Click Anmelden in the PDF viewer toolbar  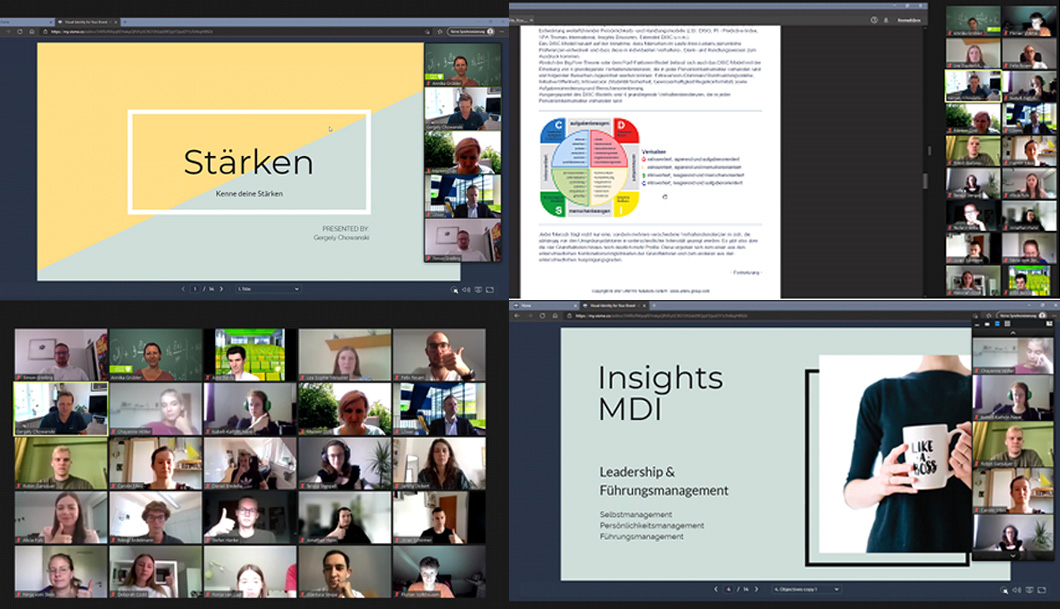point(909,20)
